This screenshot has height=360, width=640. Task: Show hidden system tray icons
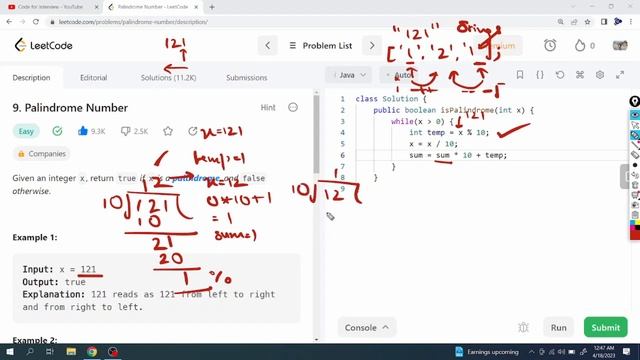coord(531,351)
